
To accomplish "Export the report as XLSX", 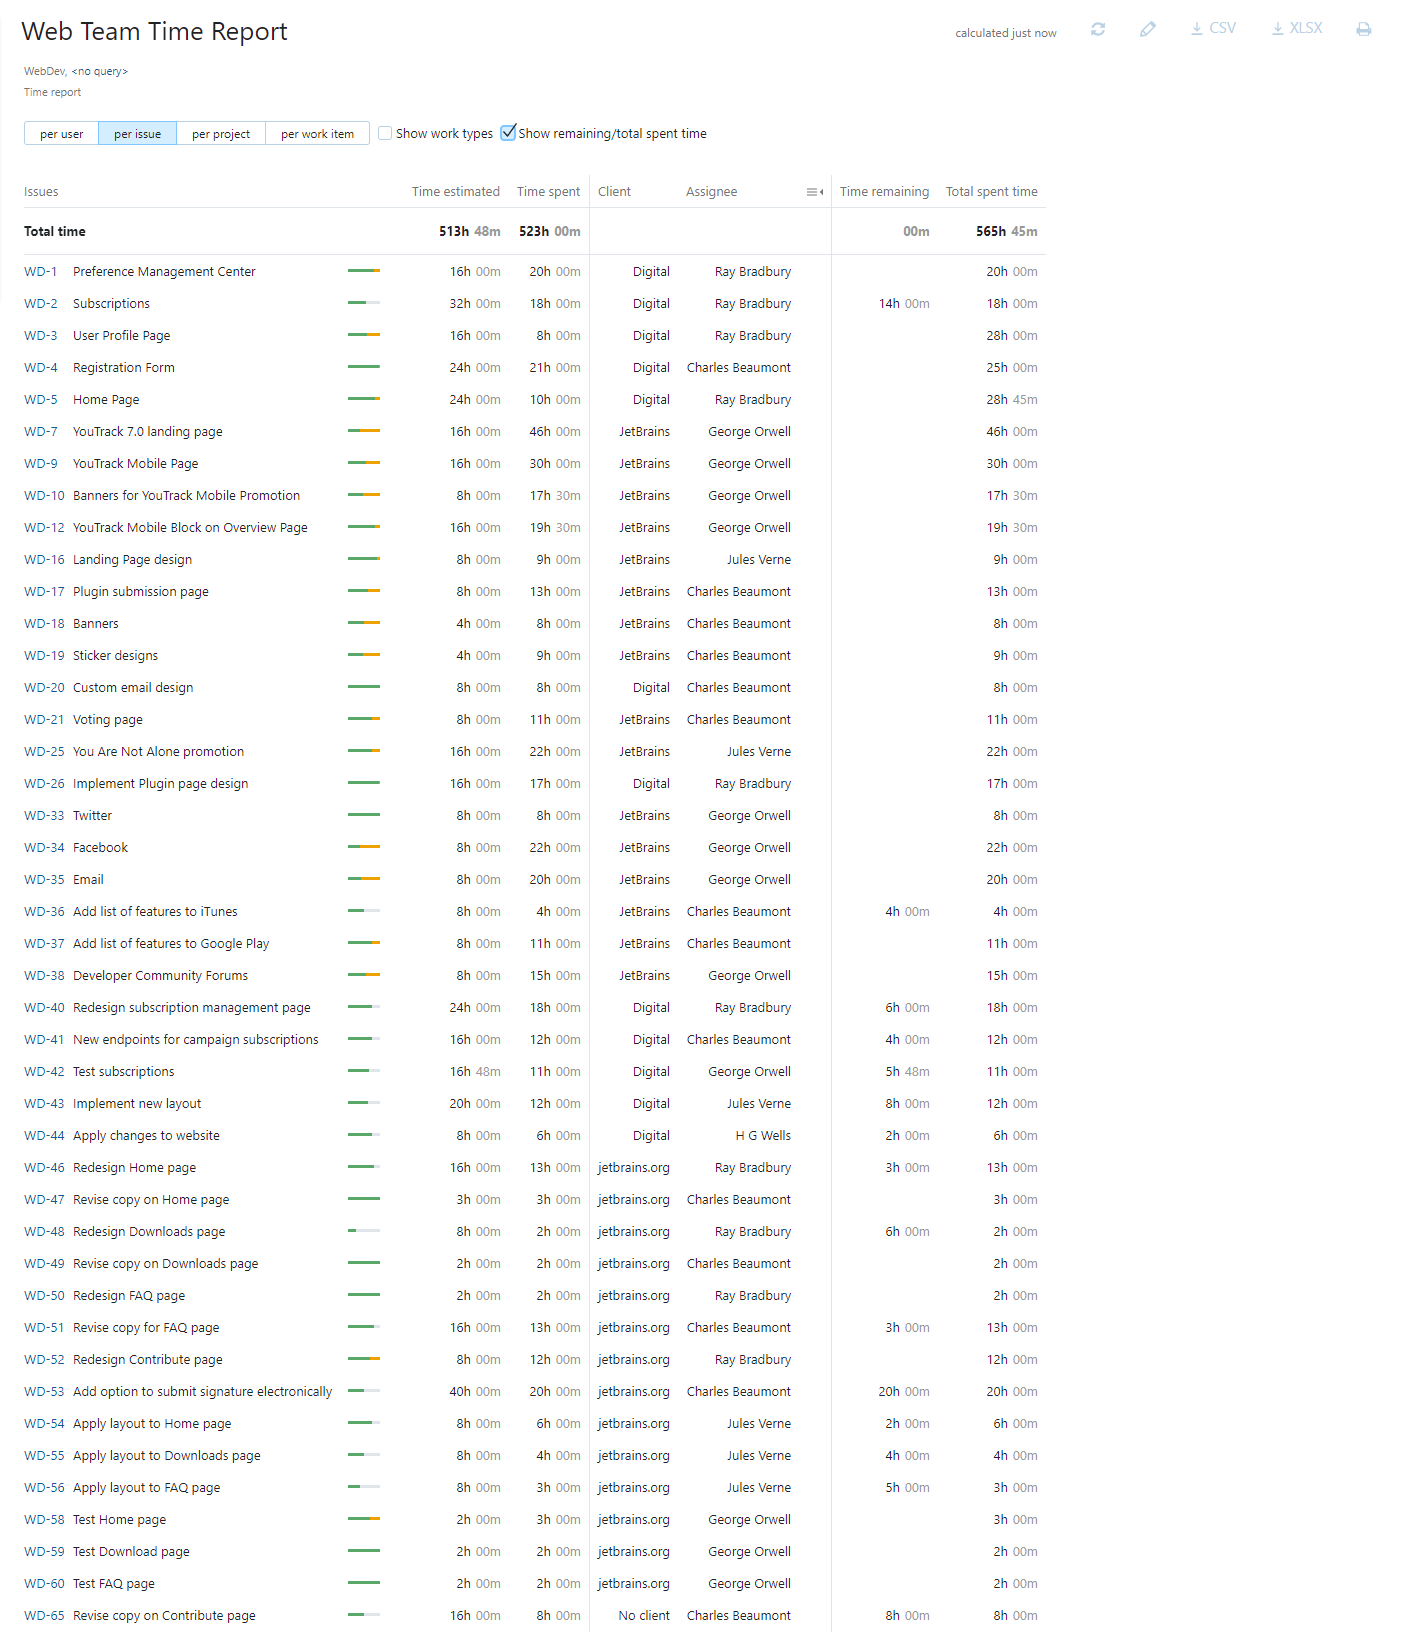I will click(1297, 28).
